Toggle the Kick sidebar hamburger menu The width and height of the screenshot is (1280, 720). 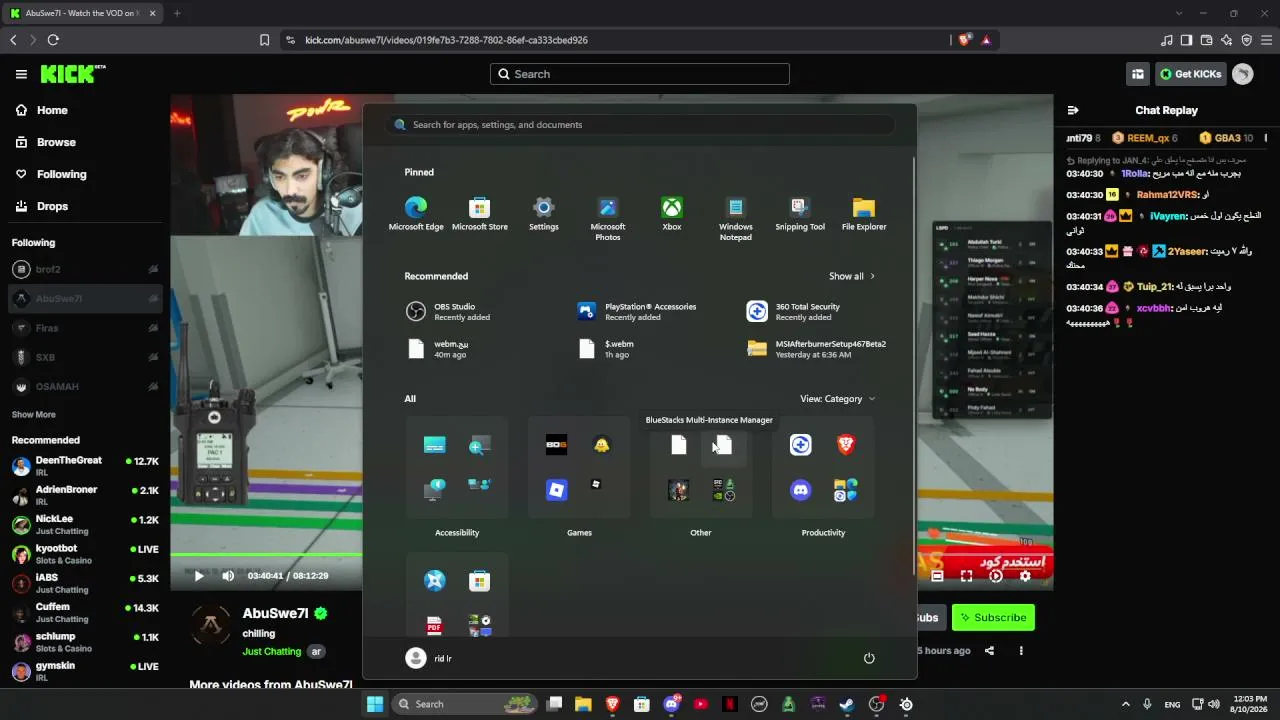21,74
